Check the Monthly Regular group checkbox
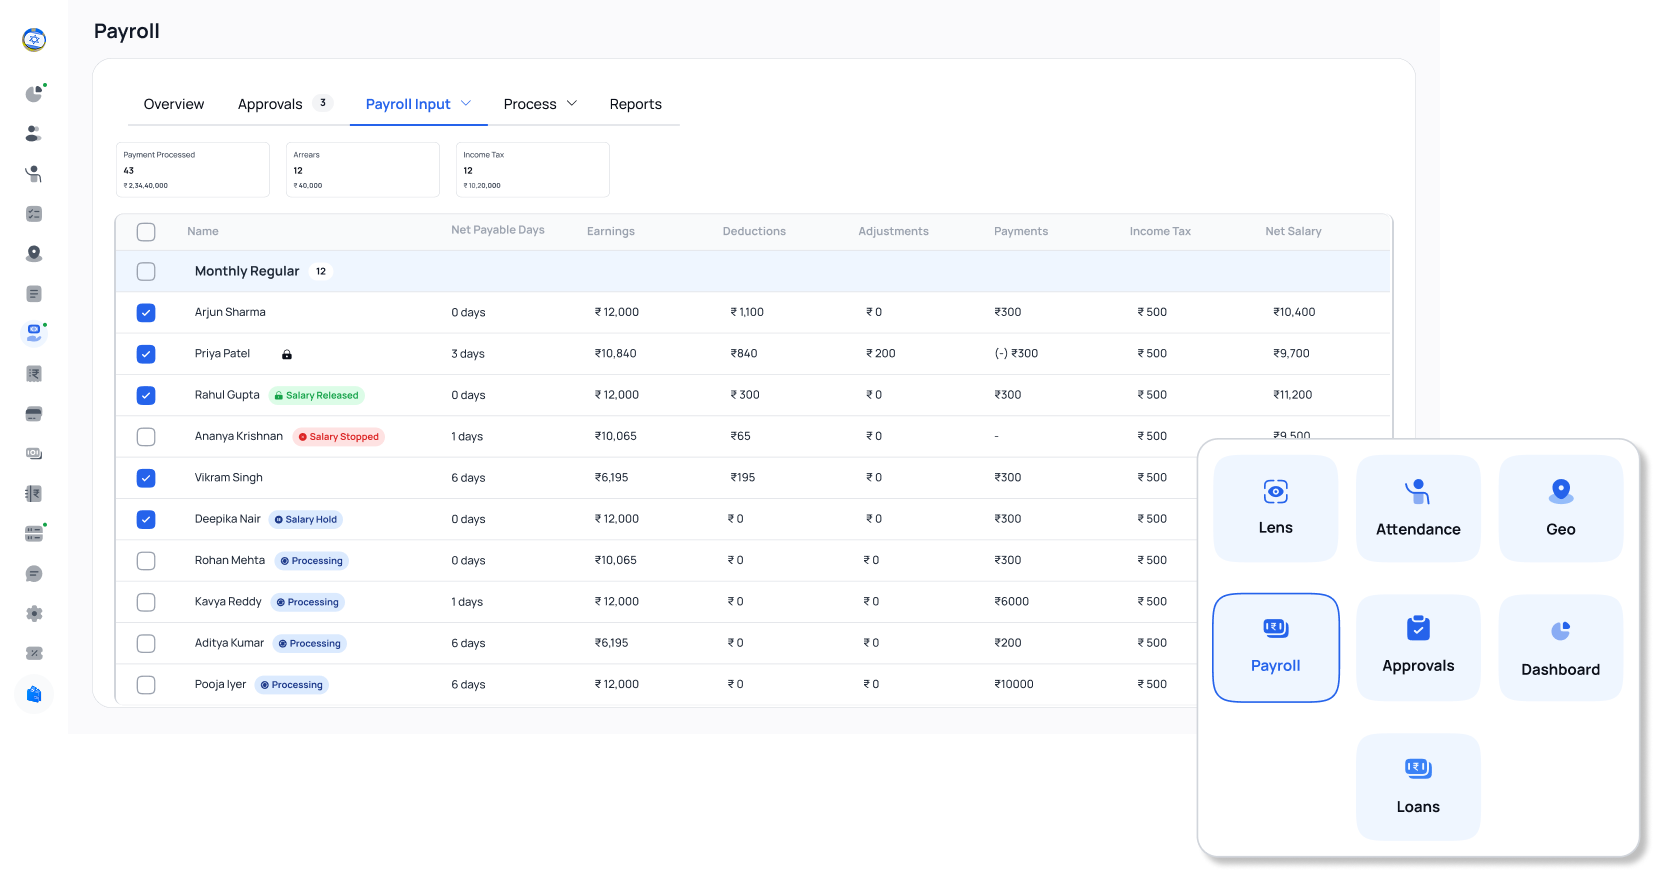The image size is (1654, 871). pos(146,271)
